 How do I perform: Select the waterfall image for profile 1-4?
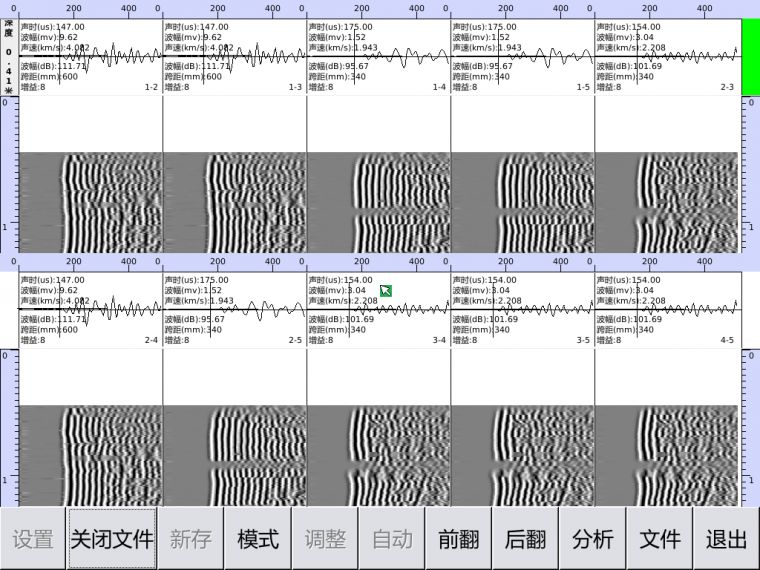[x=378, y=175]
